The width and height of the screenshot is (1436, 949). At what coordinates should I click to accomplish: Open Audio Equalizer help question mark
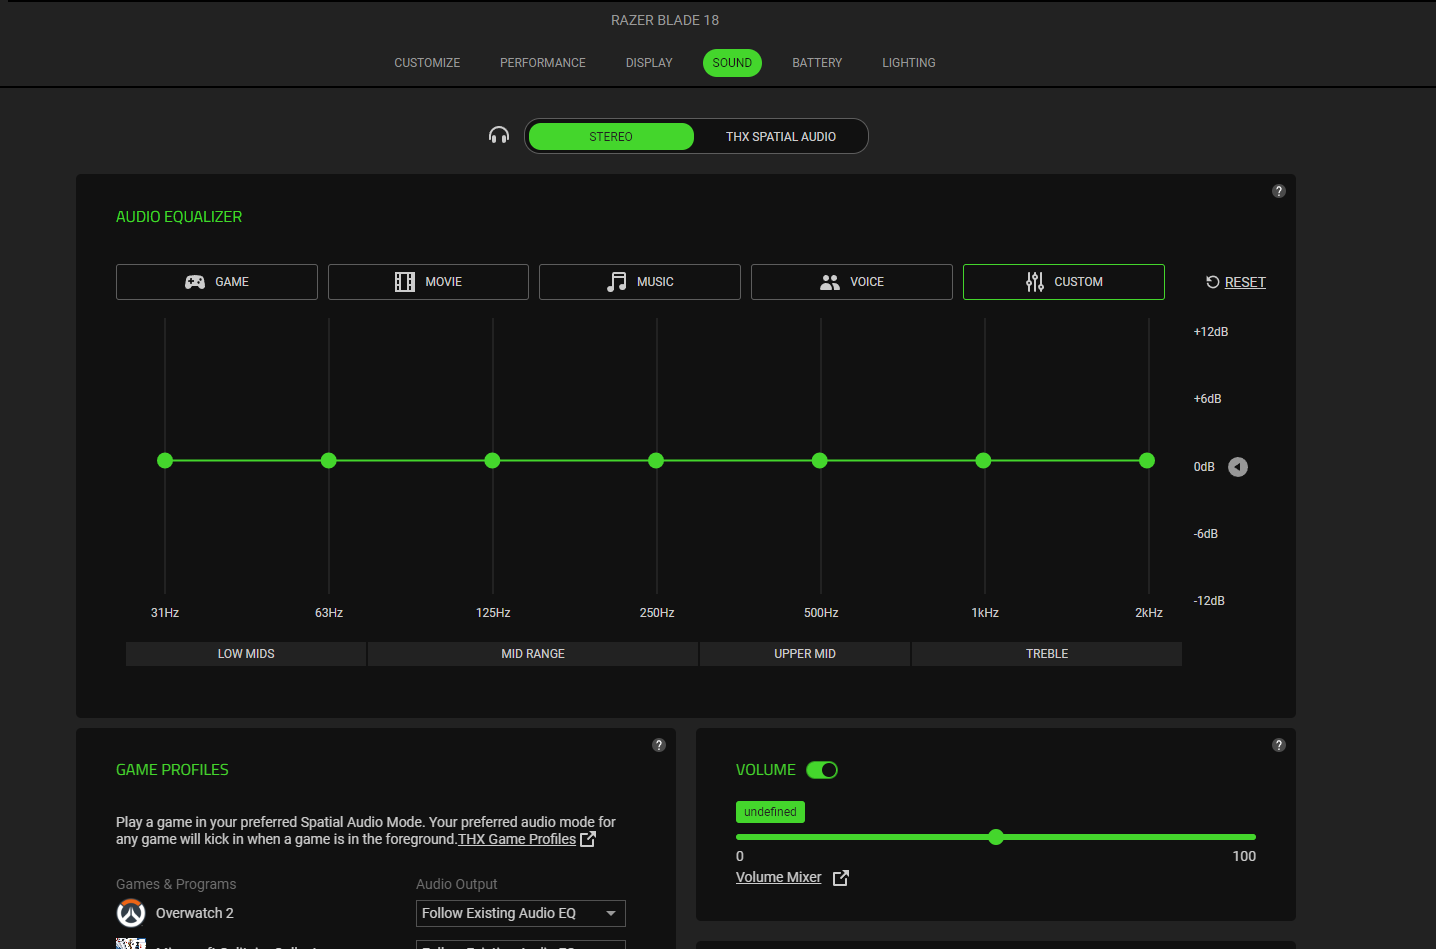pyautogui.click(x=1278, y=191)
